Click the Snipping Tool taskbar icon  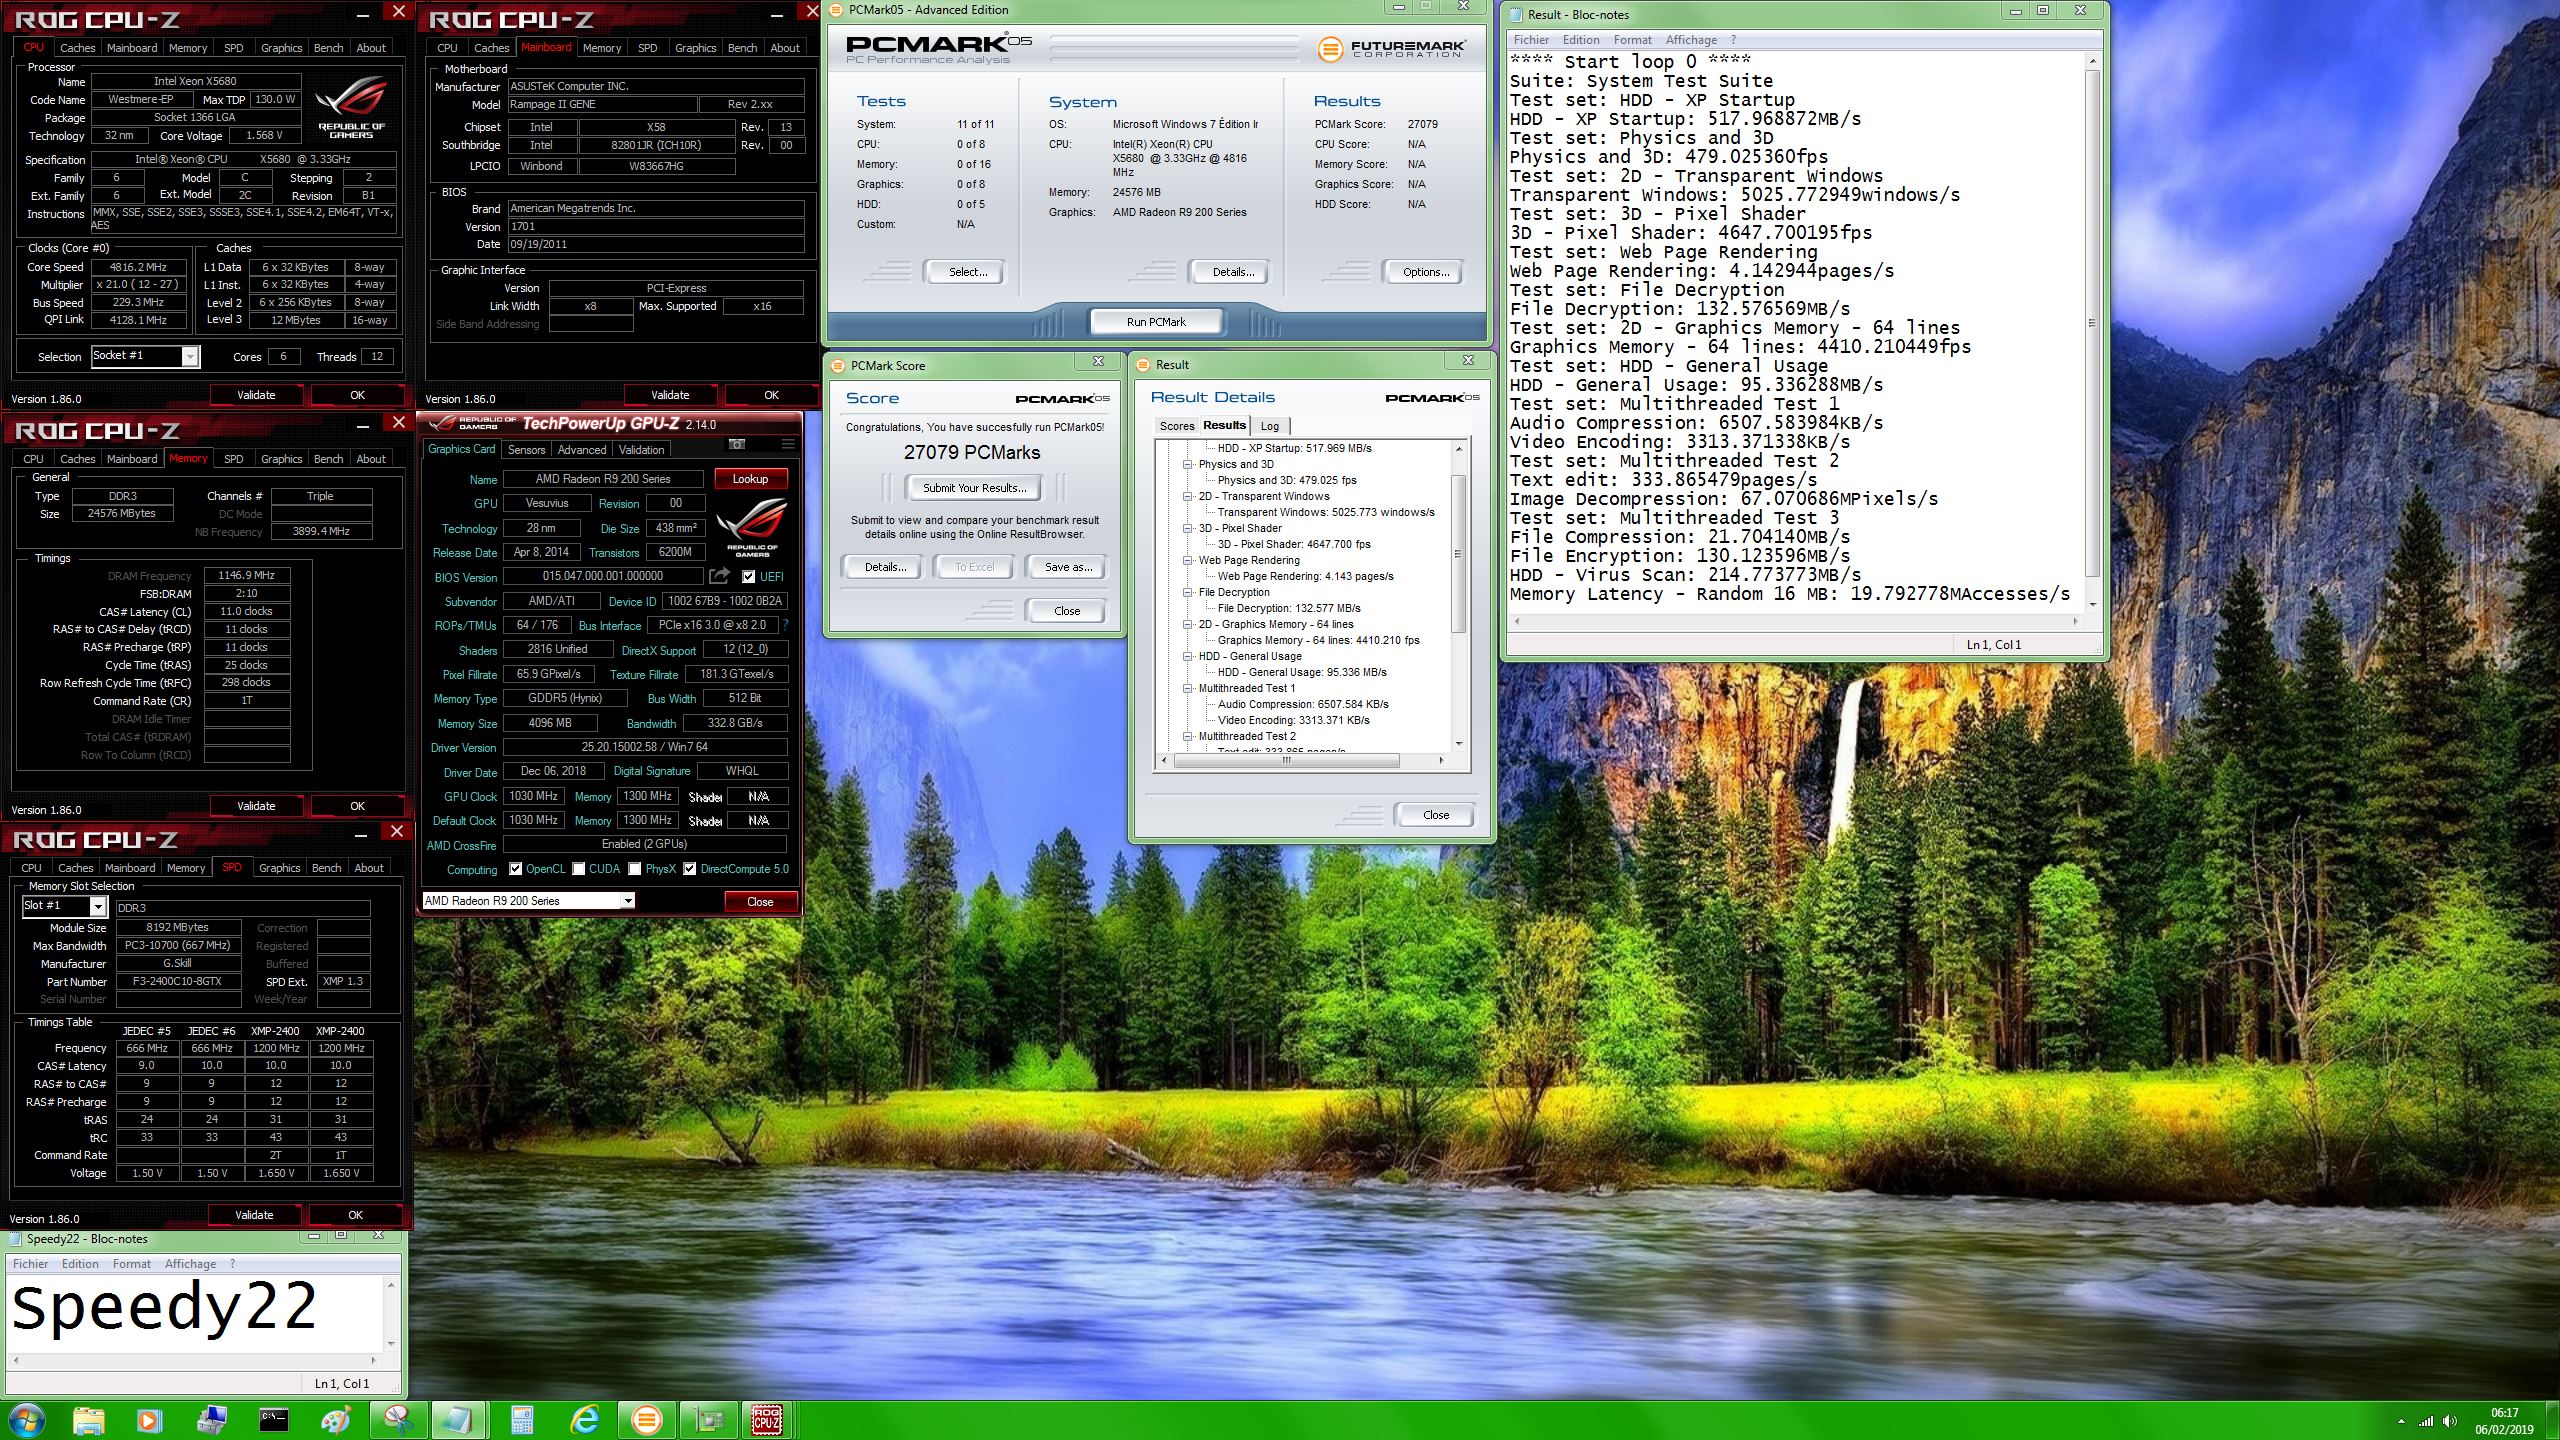click(398, 1419)
